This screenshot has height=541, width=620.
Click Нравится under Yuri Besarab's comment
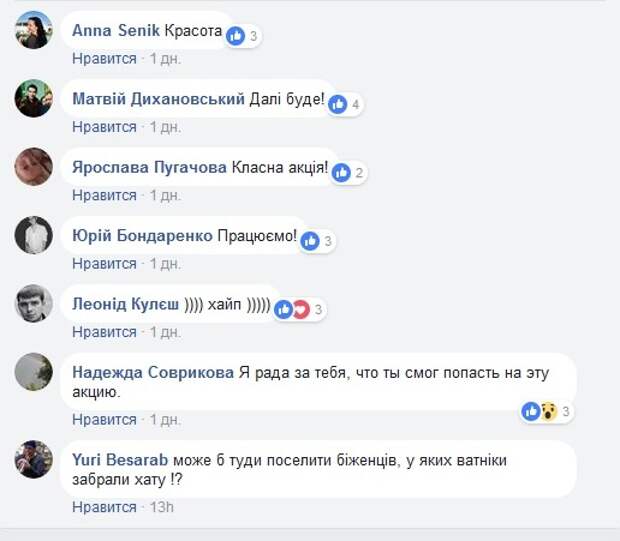[x=104, y=507]
